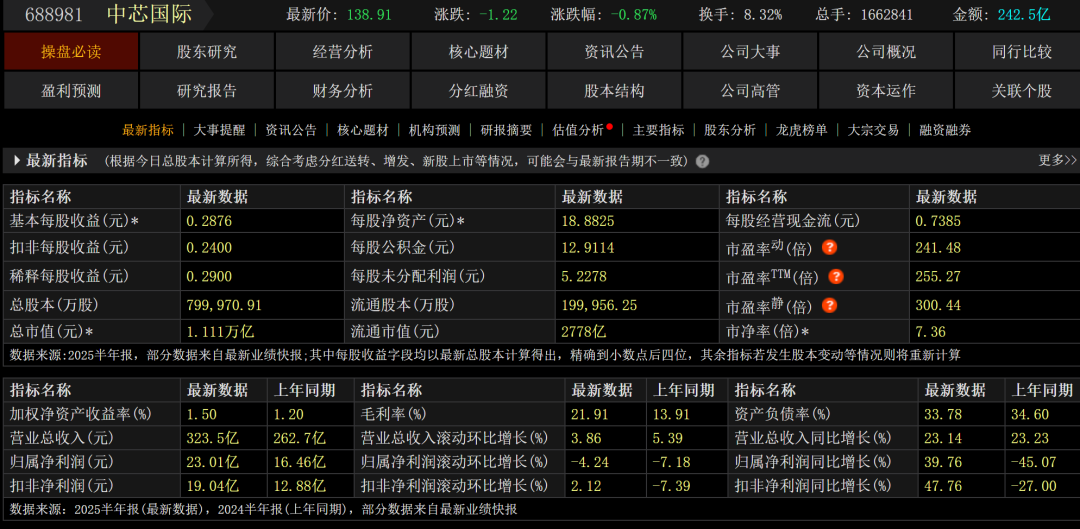Go to 资本运作 tab
This screenshot has width=1080, height=529.
(x=886, y=90)
